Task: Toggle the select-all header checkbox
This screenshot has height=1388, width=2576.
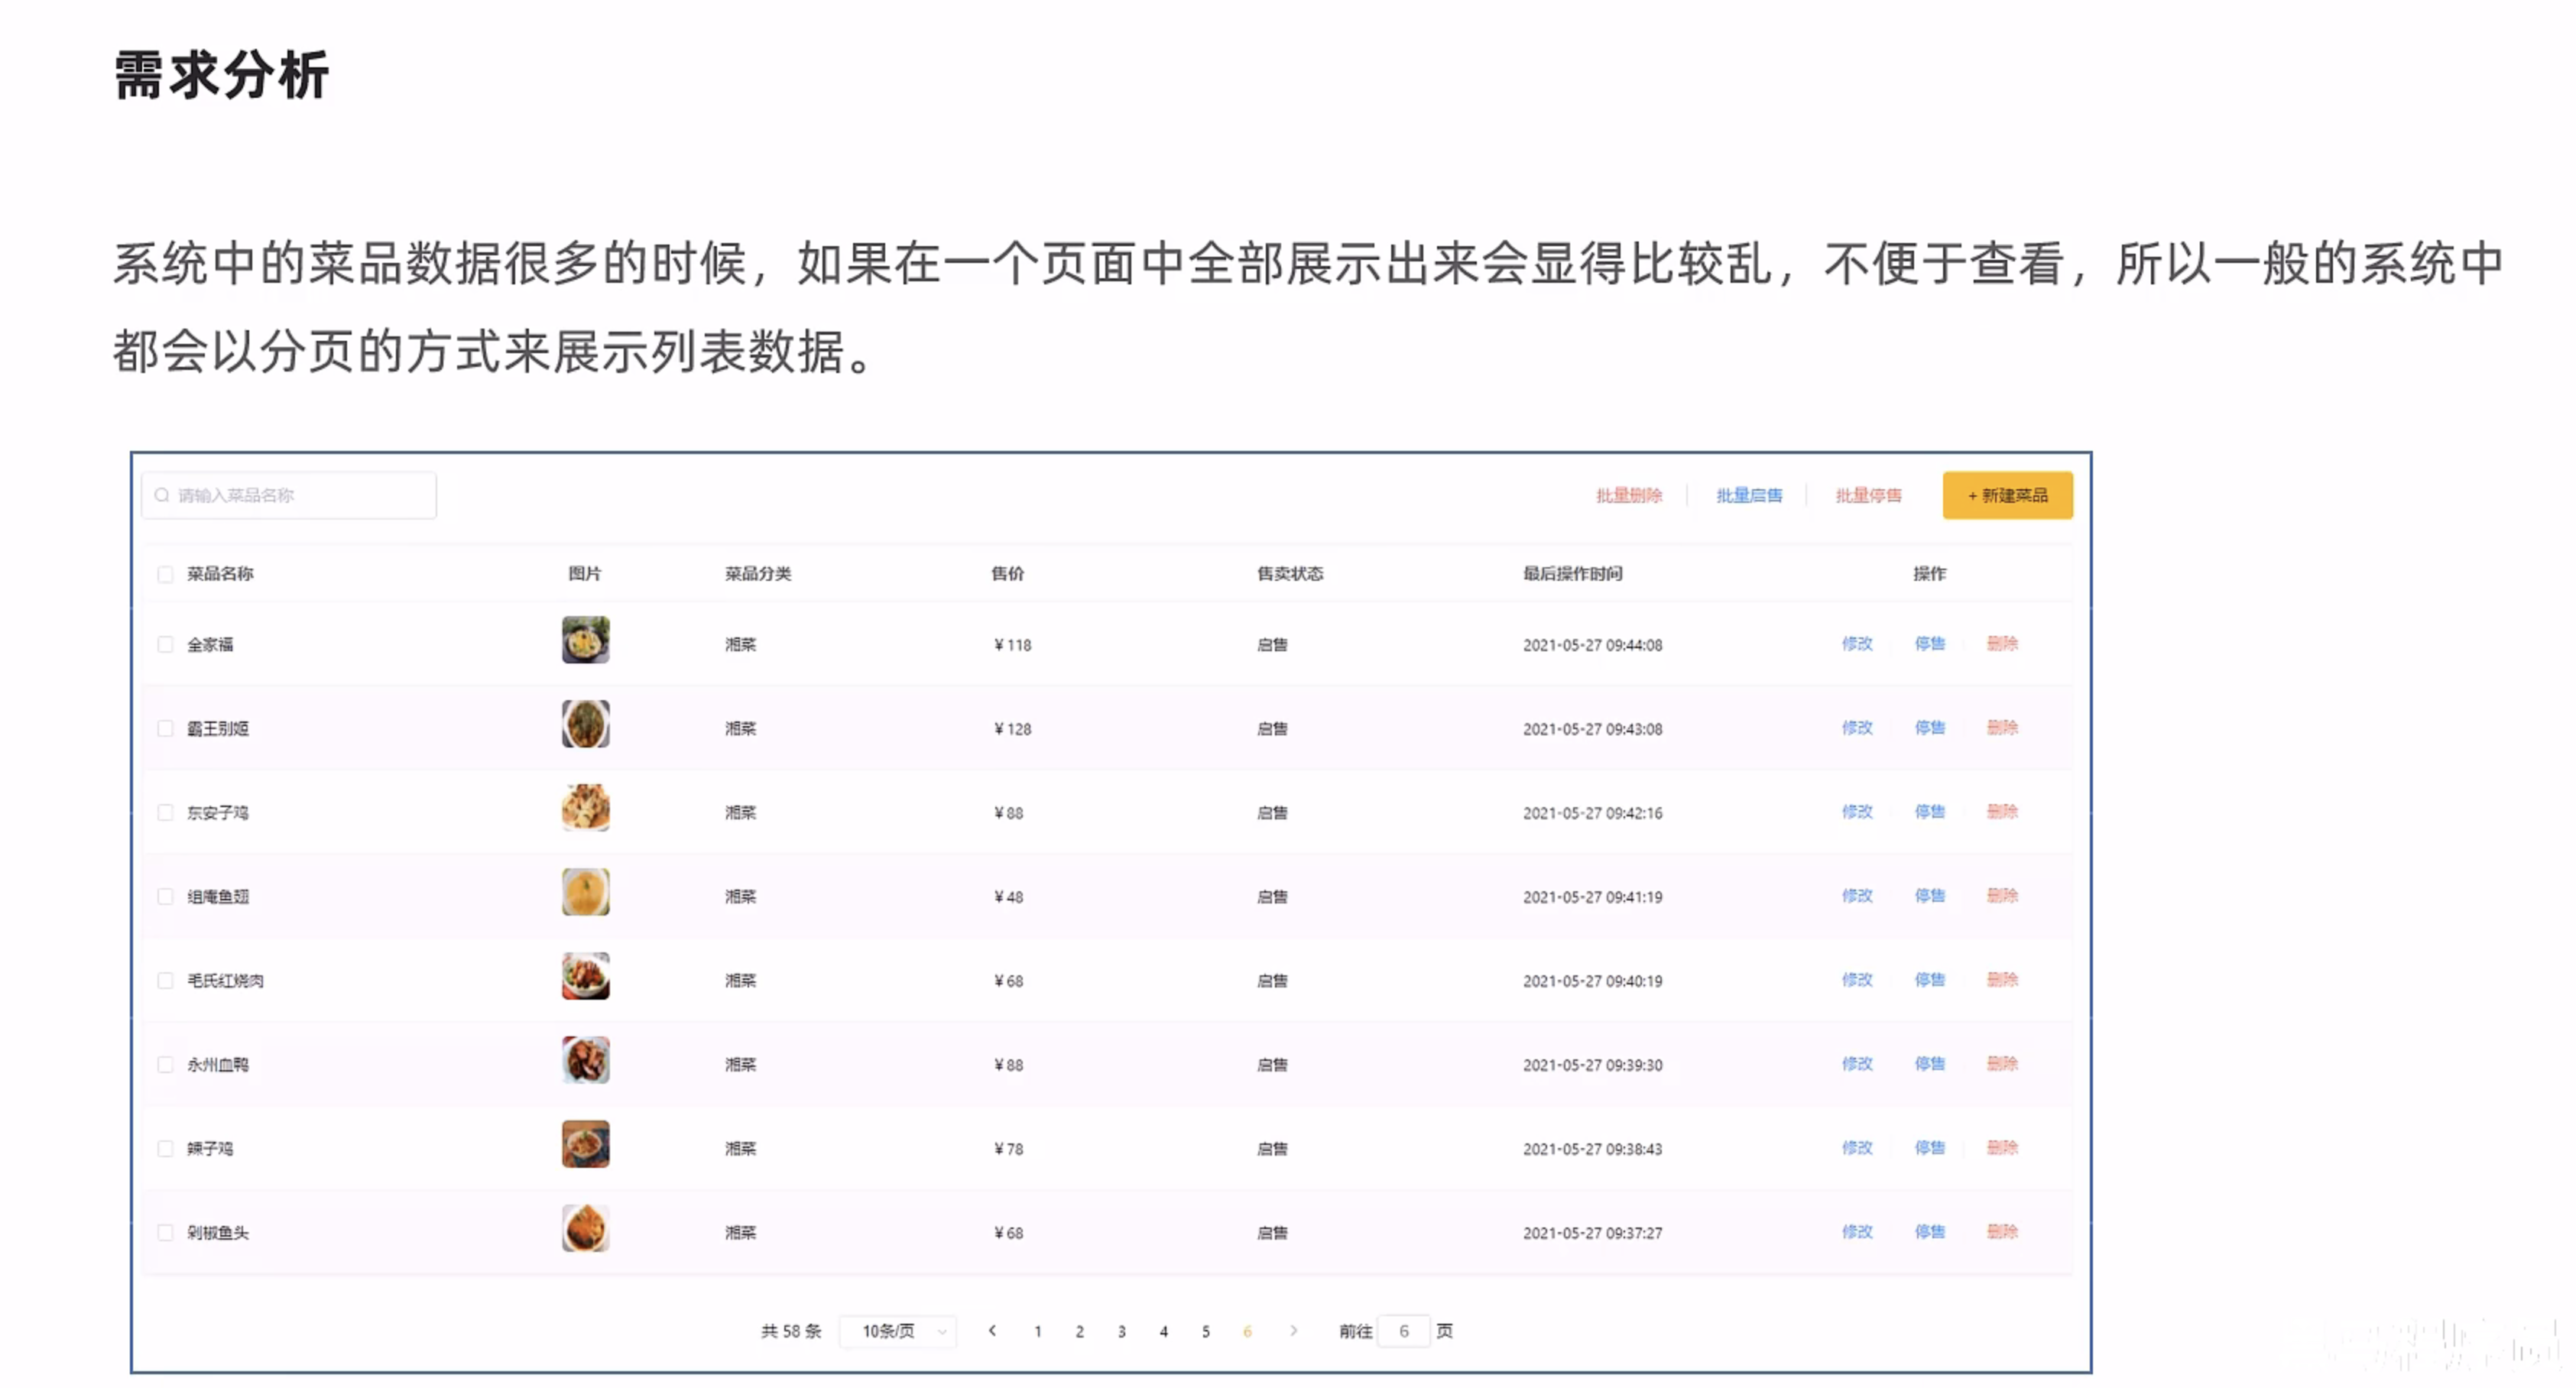Action: pyautogui.click(x=165, y=574)
